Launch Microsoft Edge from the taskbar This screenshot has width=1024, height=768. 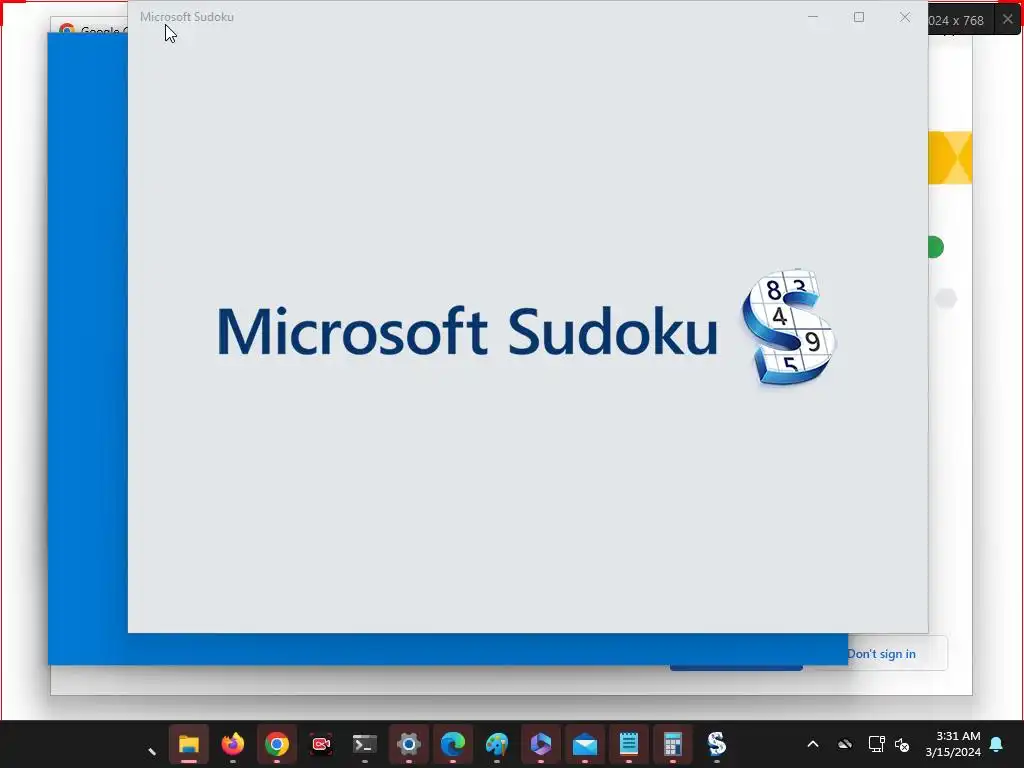(x=453, y=744)
